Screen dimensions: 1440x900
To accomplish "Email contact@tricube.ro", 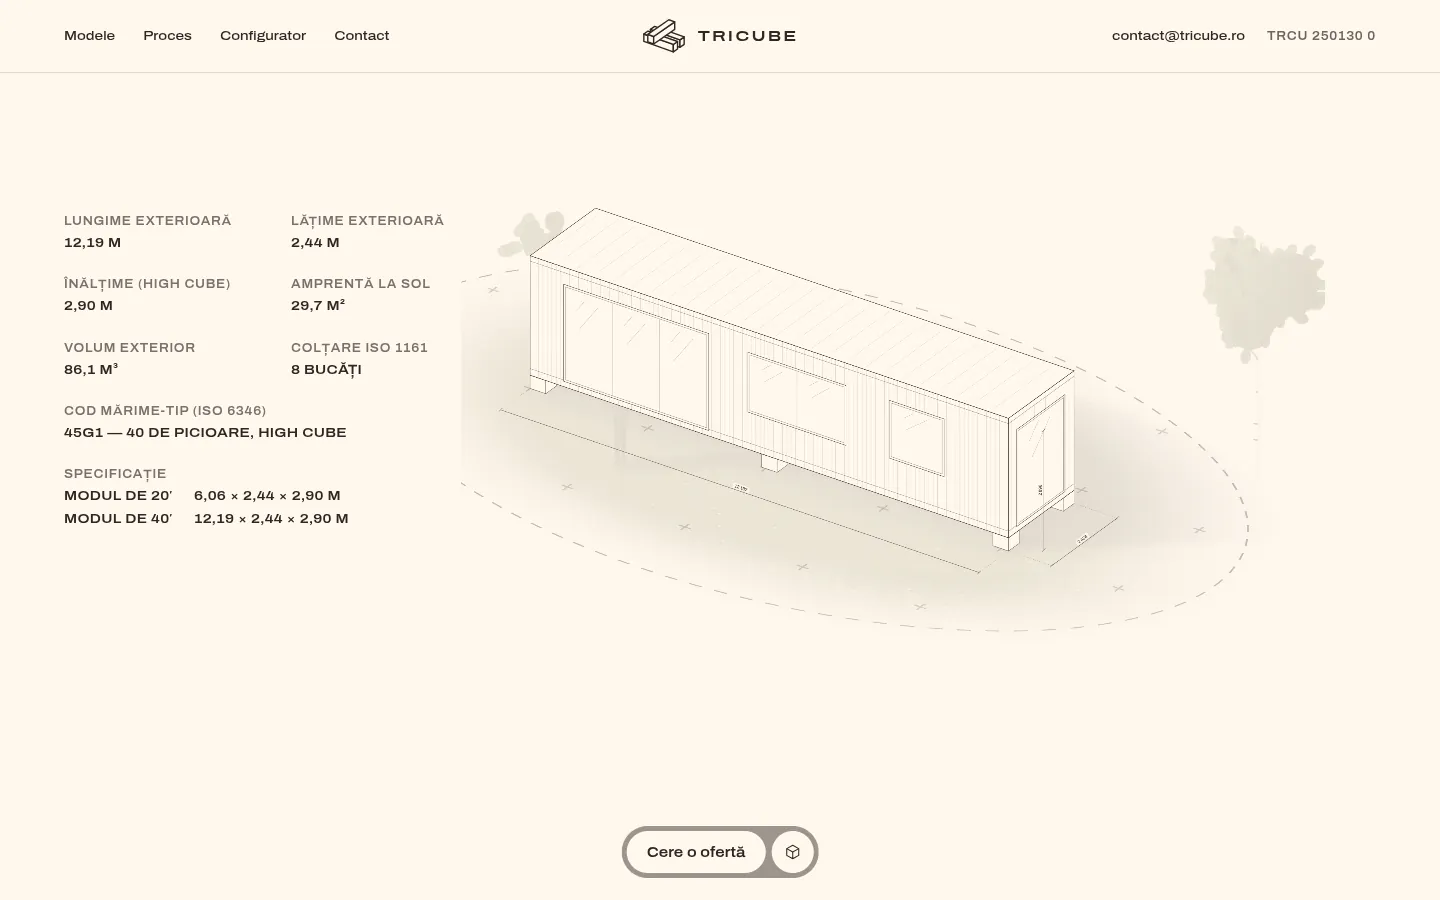I will [x=1178, y=36].
